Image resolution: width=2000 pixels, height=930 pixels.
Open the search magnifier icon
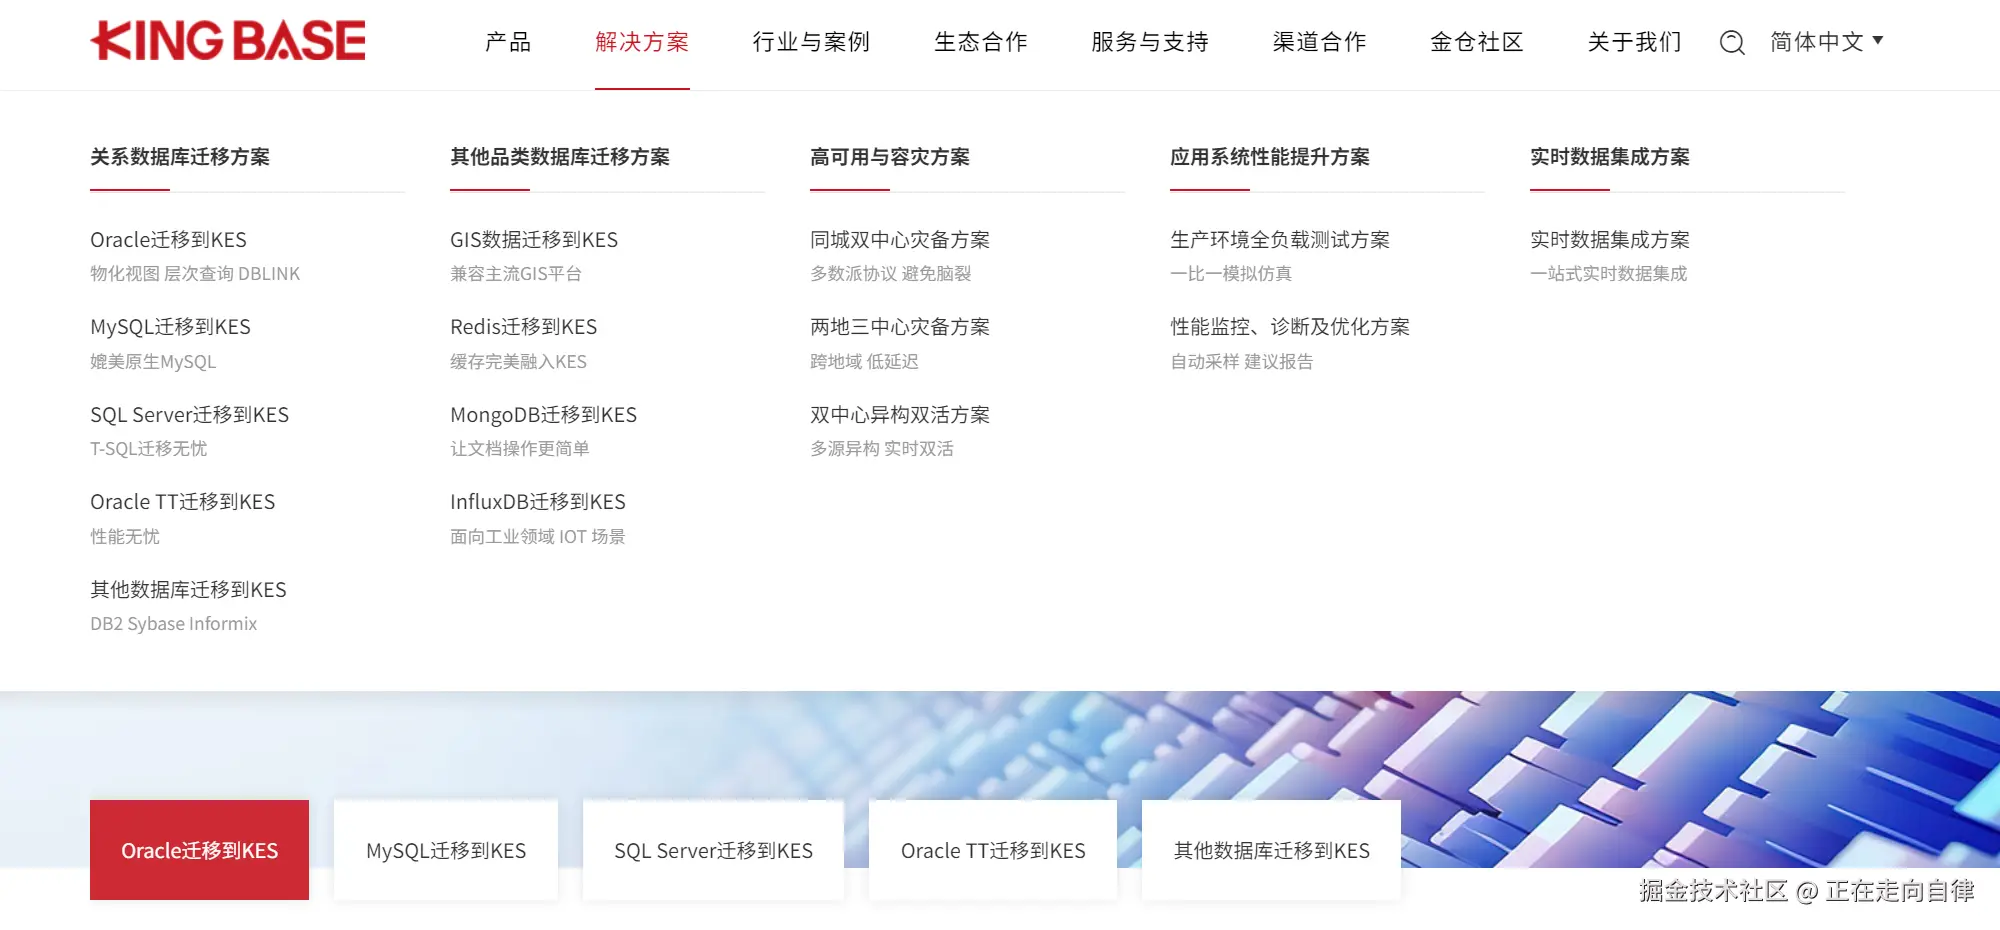click(x=1732, y=42)
